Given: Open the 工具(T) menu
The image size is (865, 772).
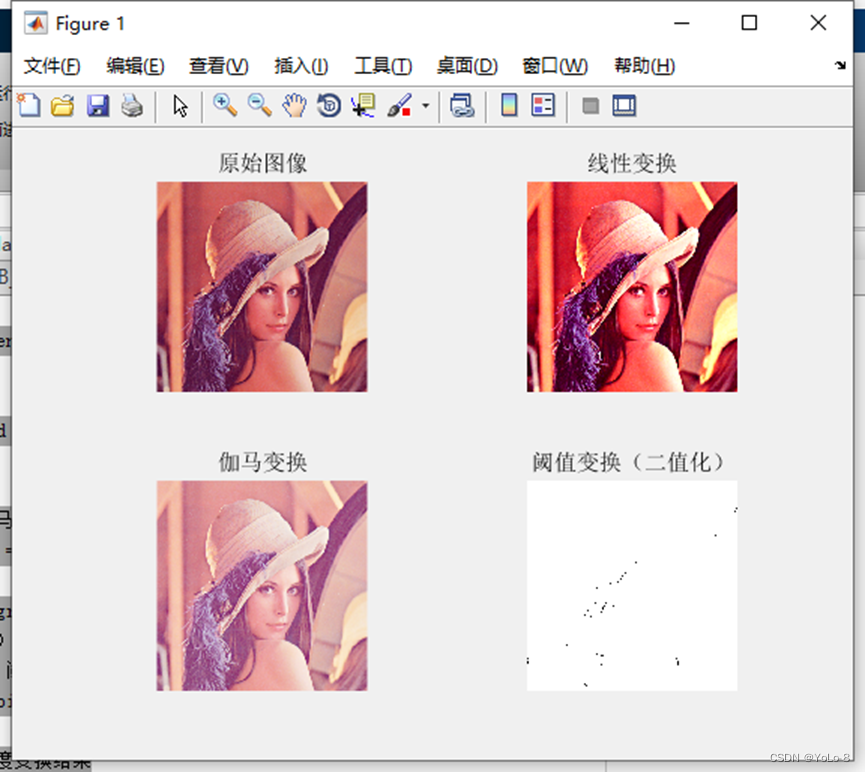Looking at the screenshot, I should (383, 66).
